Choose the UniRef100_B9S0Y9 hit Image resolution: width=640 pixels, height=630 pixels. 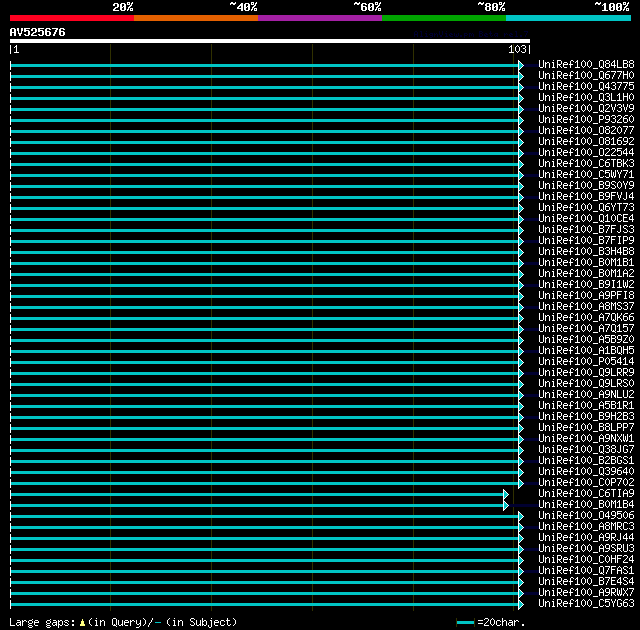[x=586, y=186]
